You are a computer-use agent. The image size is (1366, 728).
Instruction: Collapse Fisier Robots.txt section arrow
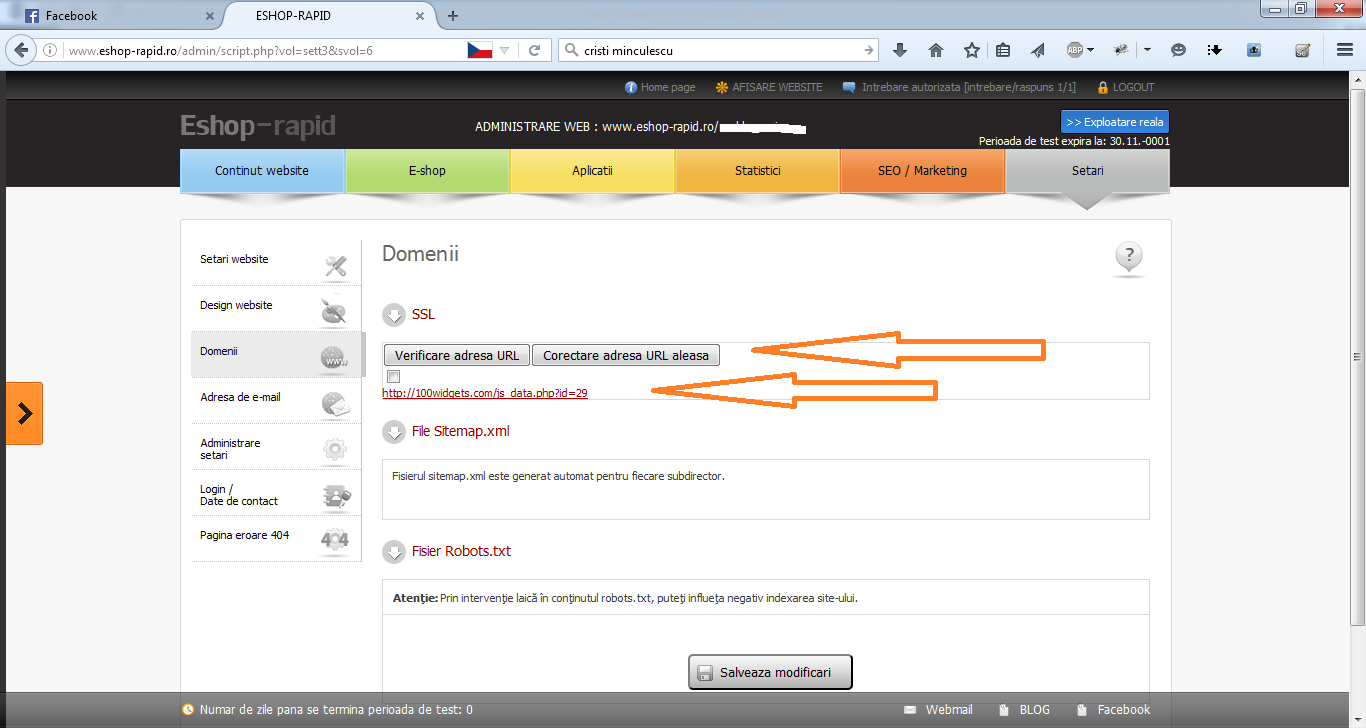click(393, 552)
